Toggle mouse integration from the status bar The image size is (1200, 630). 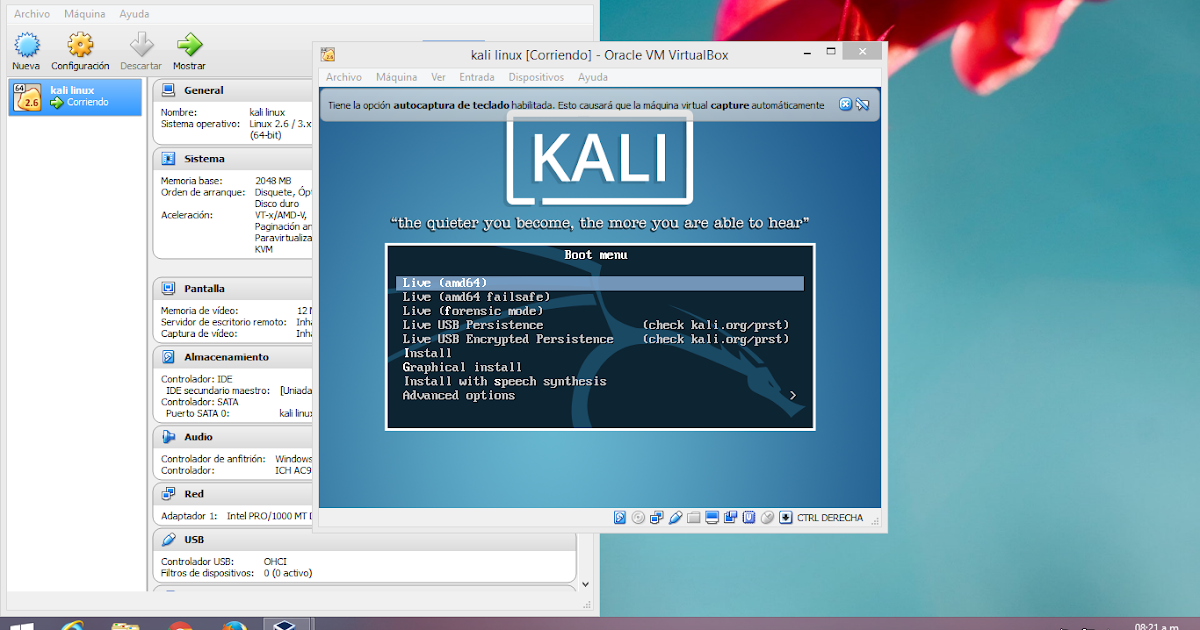766,517
